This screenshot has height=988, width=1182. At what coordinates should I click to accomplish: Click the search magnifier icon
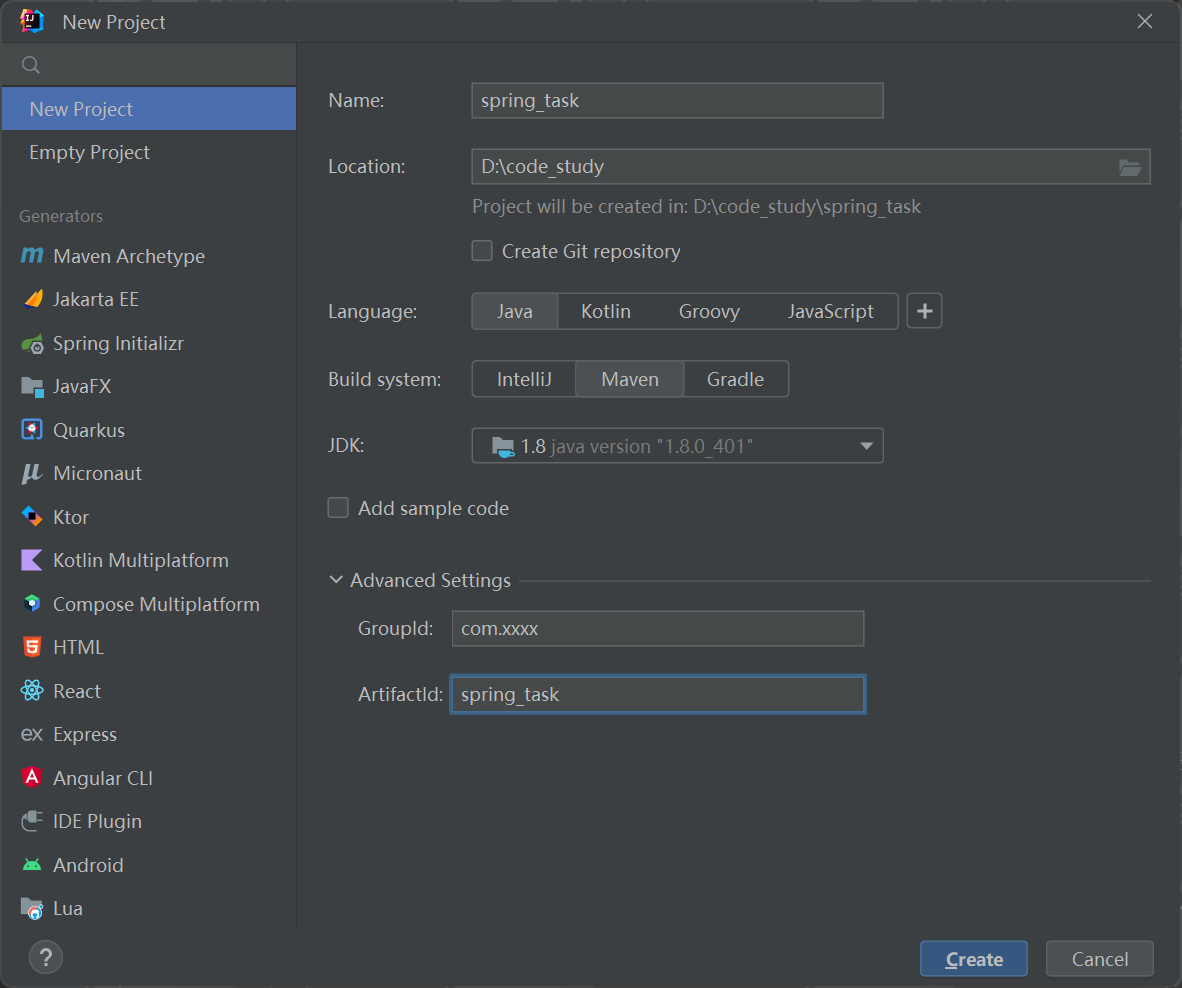[x=31, y=65]
